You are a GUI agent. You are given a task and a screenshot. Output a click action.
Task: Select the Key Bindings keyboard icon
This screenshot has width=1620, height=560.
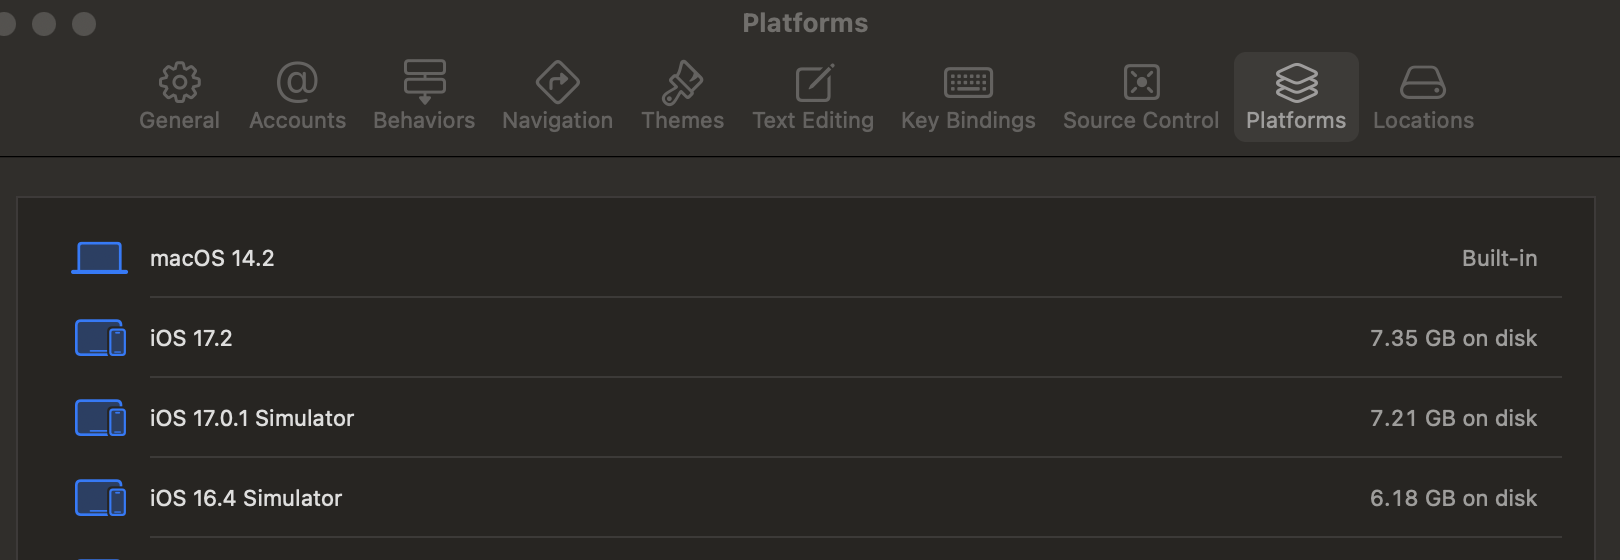(x=968, y=82)
